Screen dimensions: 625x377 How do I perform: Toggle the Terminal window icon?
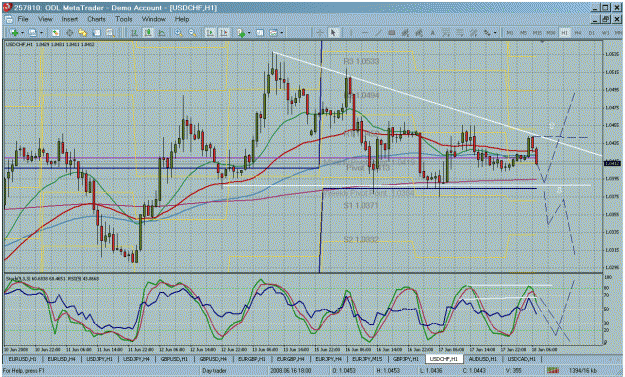pyautogui.click(x=97, y=33)
